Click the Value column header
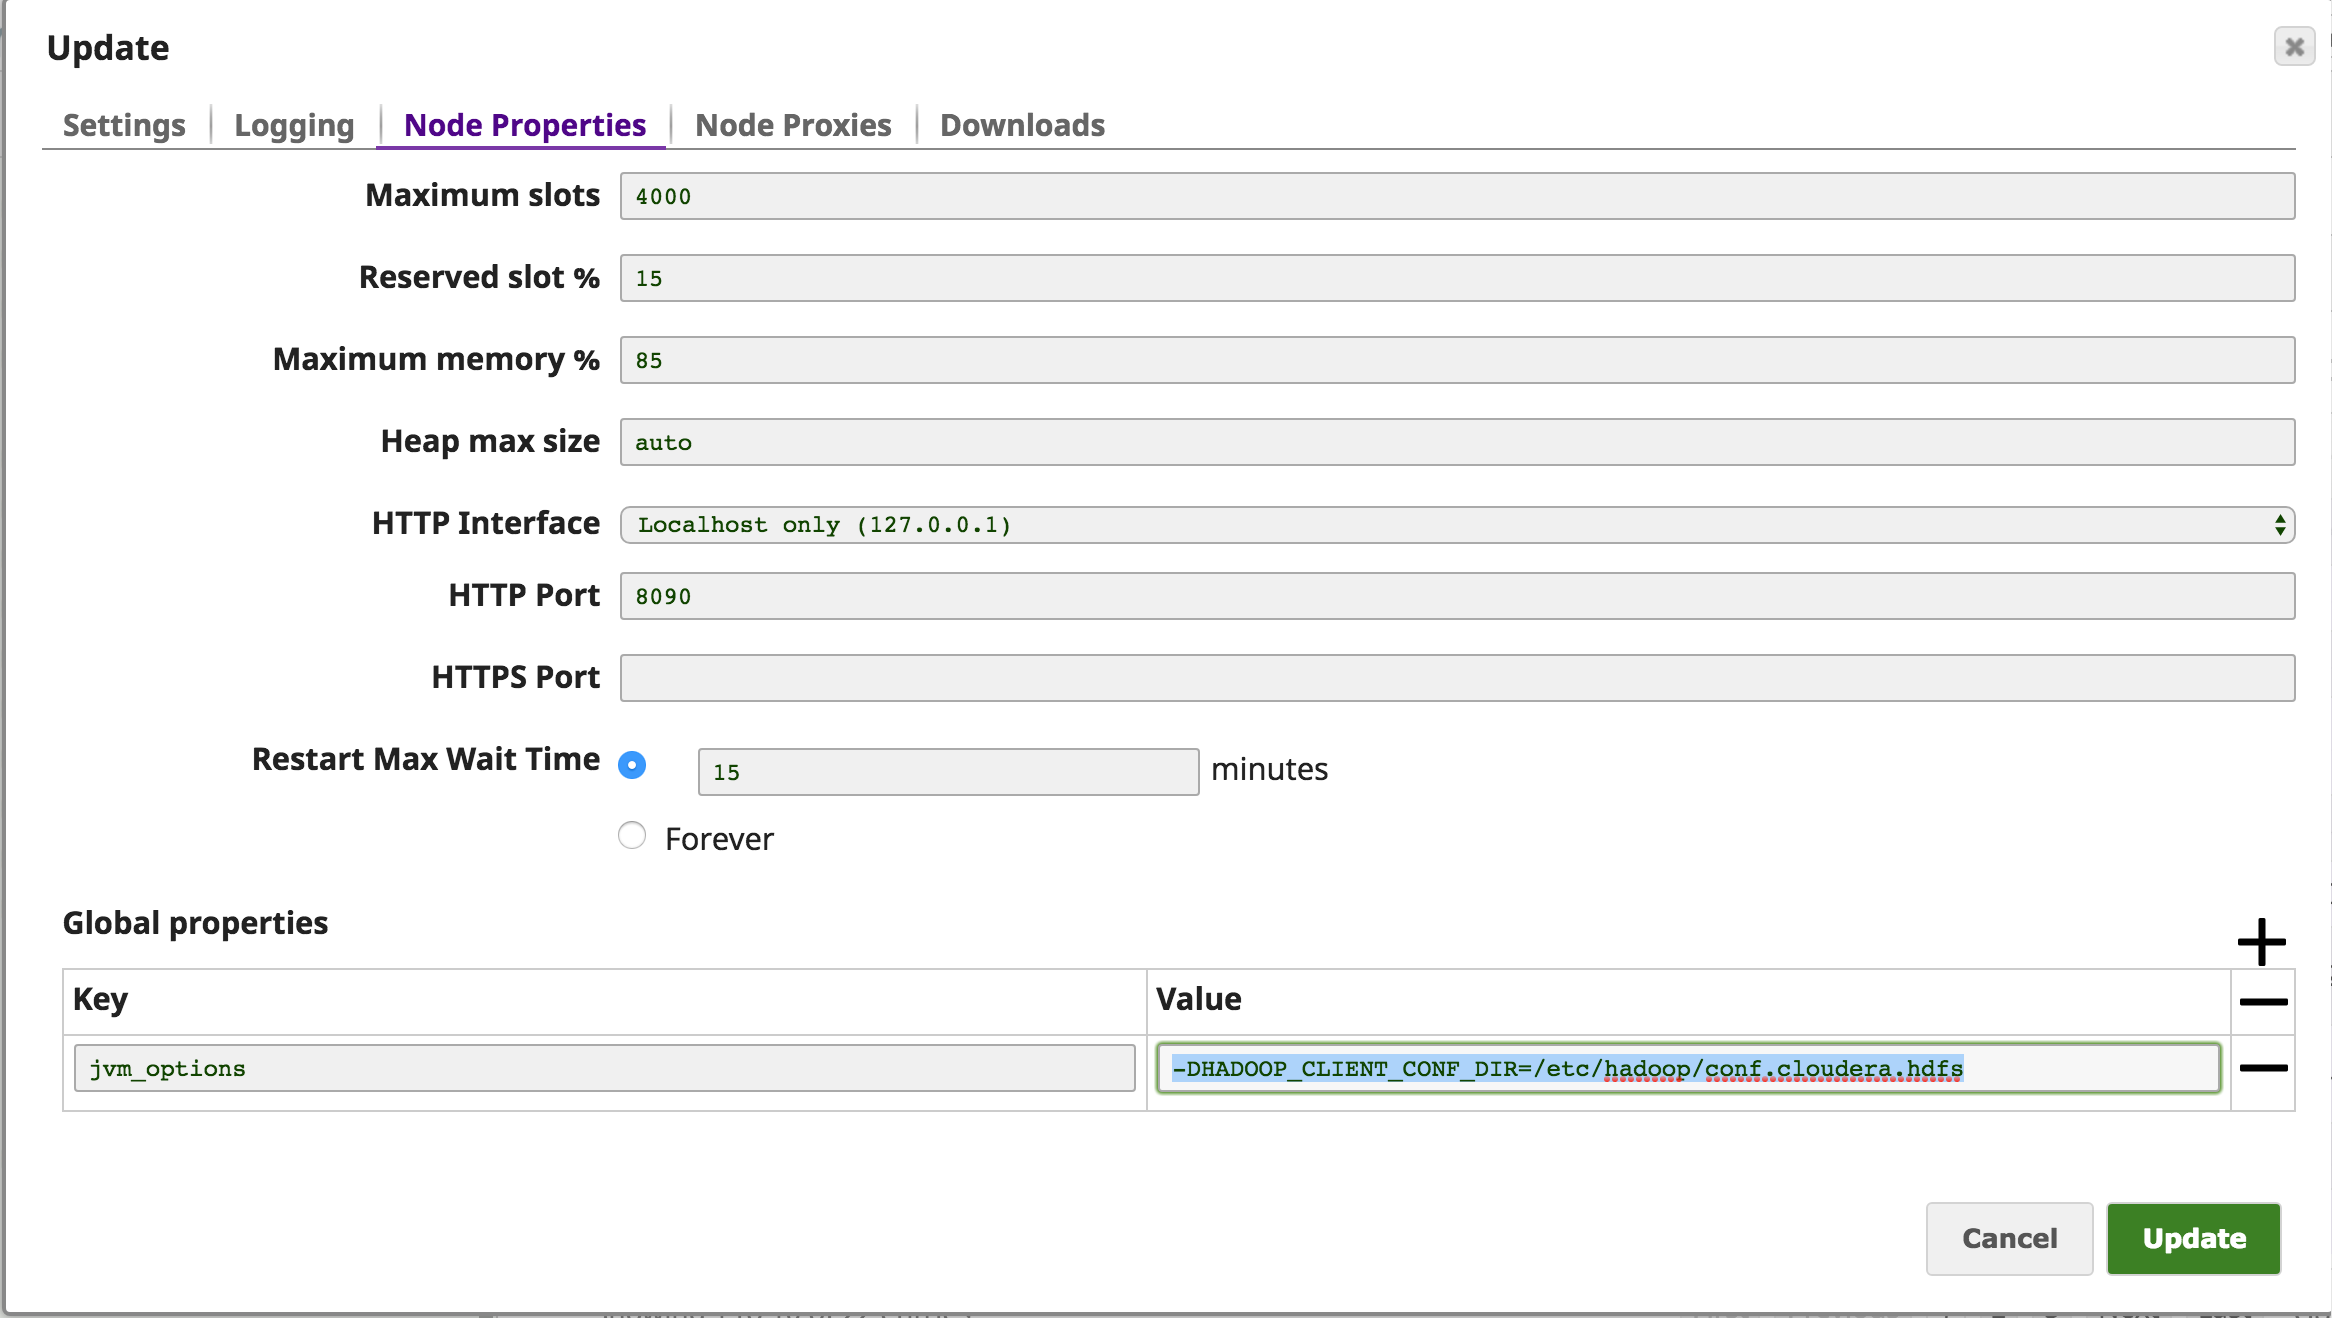The width and height of the screenshot is (2332, 1318). pyautogui.click(x=1198, y=999)
